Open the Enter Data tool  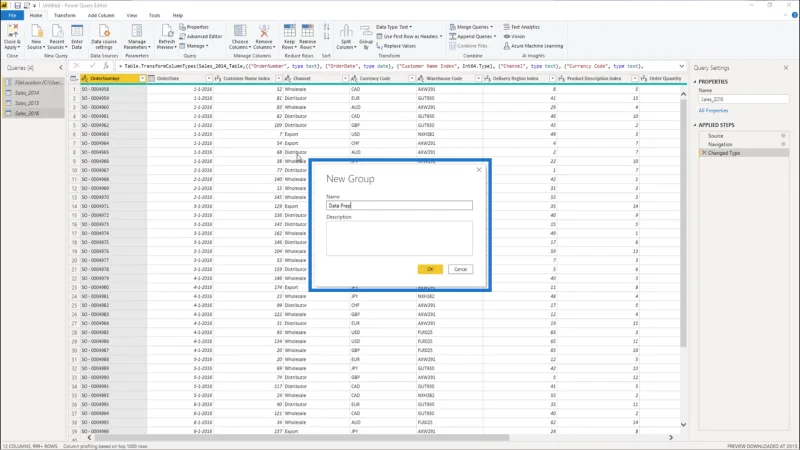point(77,37)
